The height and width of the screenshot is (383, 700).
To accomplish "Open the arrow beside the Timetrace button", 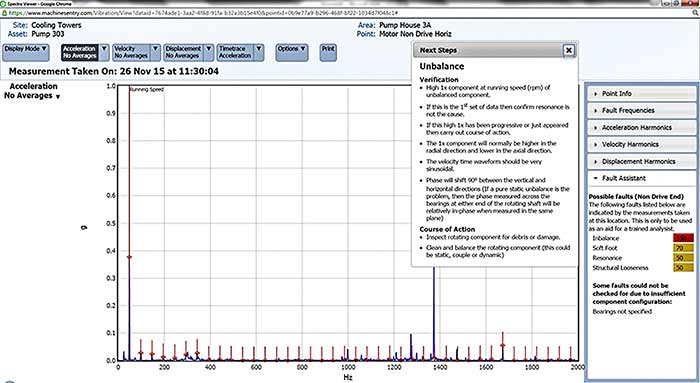I will pyautogui.click(x=259, y=52).
